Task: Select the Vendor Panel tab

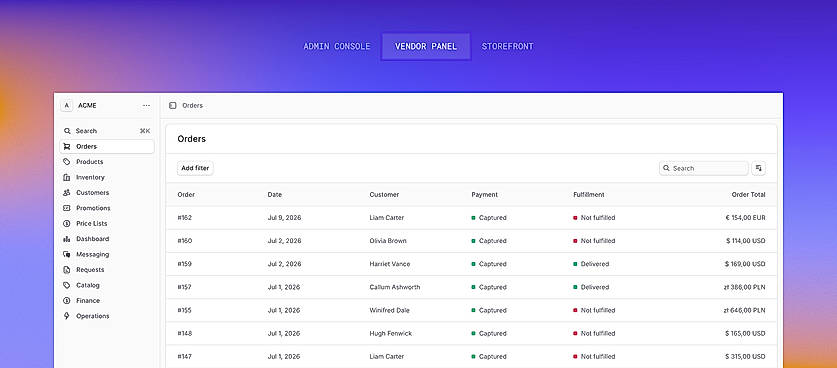Action: tap(426, 46)
